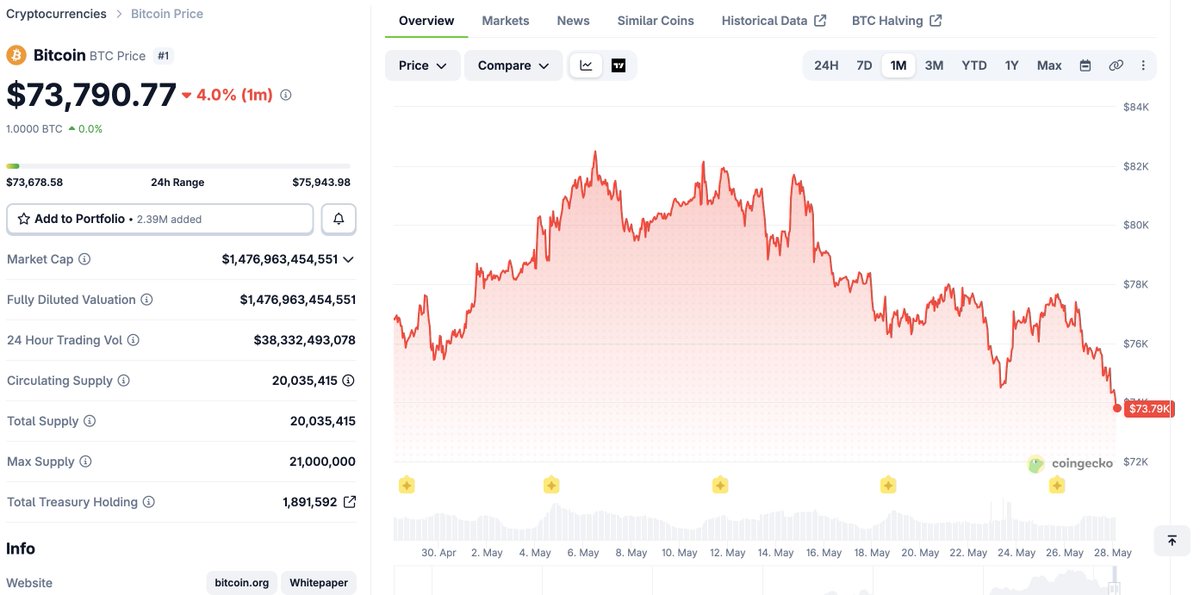The height and width of the screenshot is (595, 1200).
Task: Click the chart link share icon
Action: coord(1116,65)
